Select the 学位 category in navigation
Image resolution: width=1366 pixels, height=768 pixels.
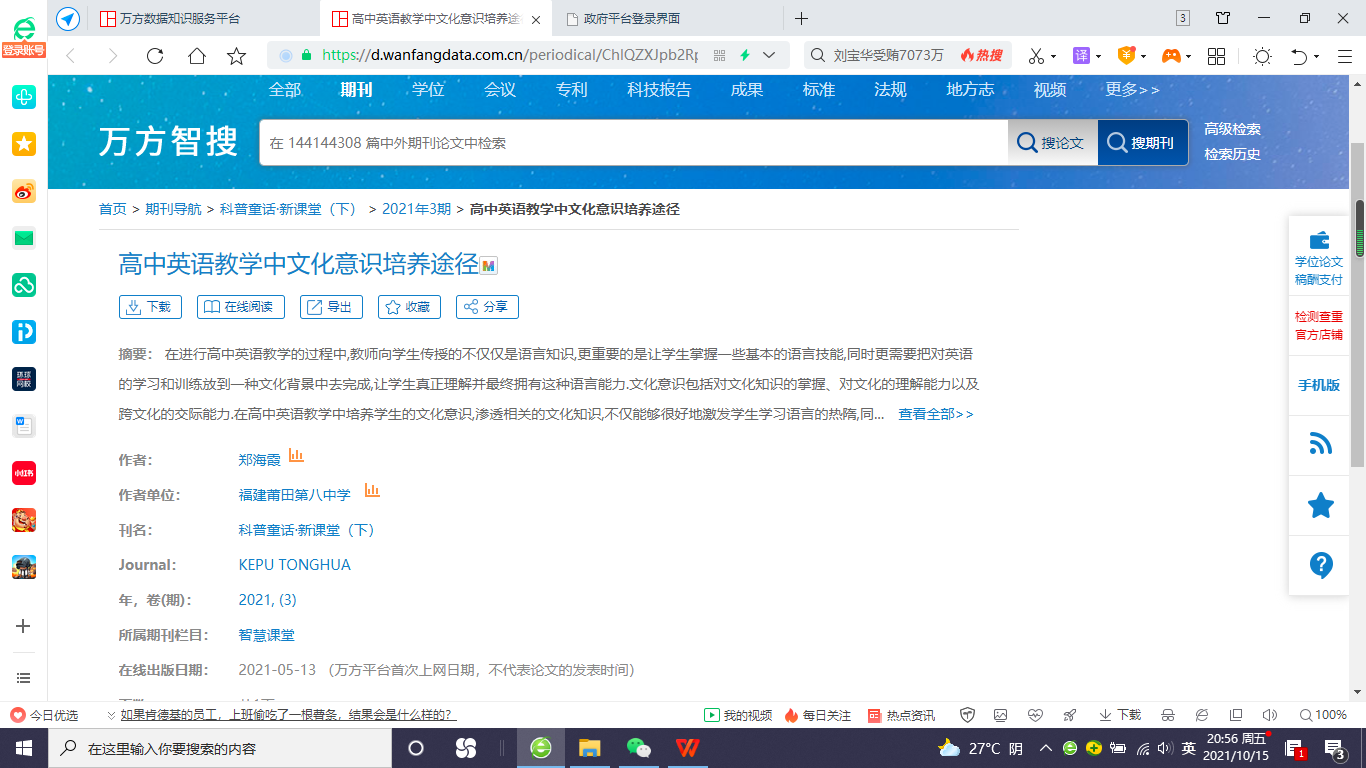pyautogui.click(x=428, y=90)
